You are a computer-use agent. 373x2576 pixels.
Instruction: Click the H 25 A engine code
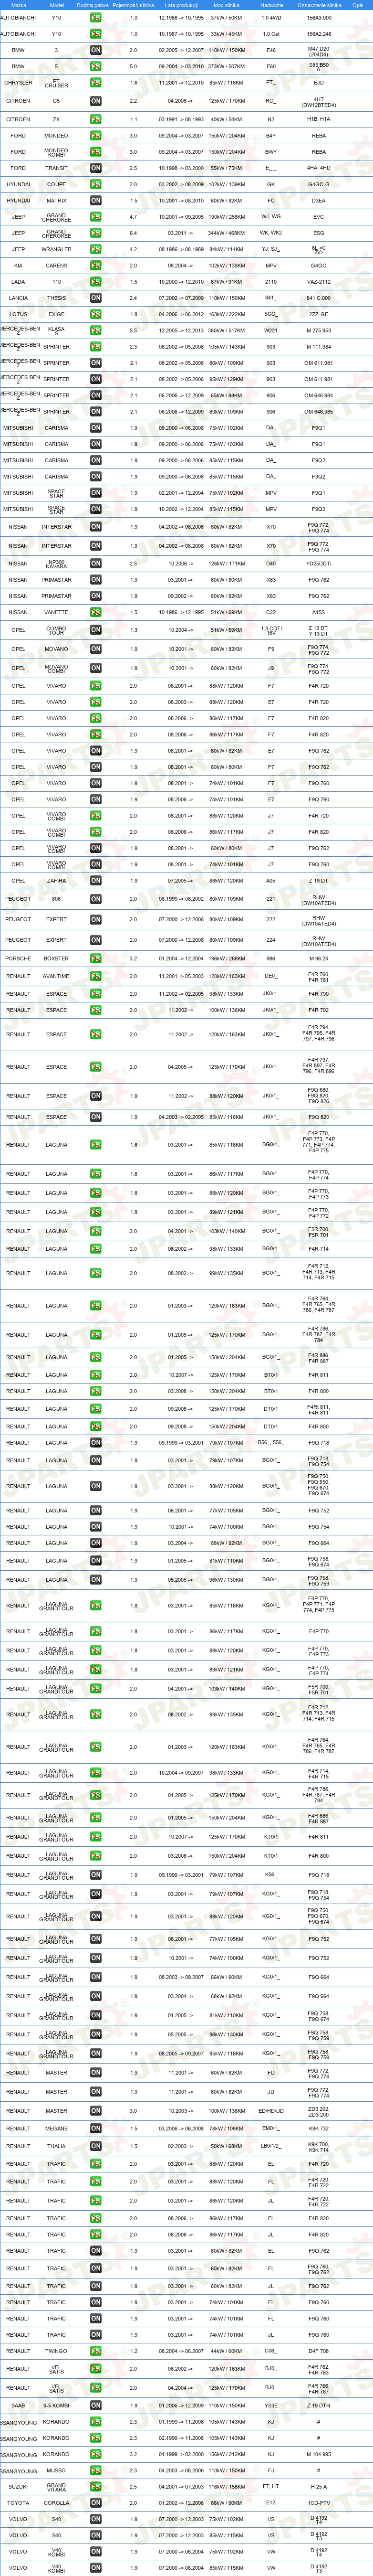tap(319, 2486)
